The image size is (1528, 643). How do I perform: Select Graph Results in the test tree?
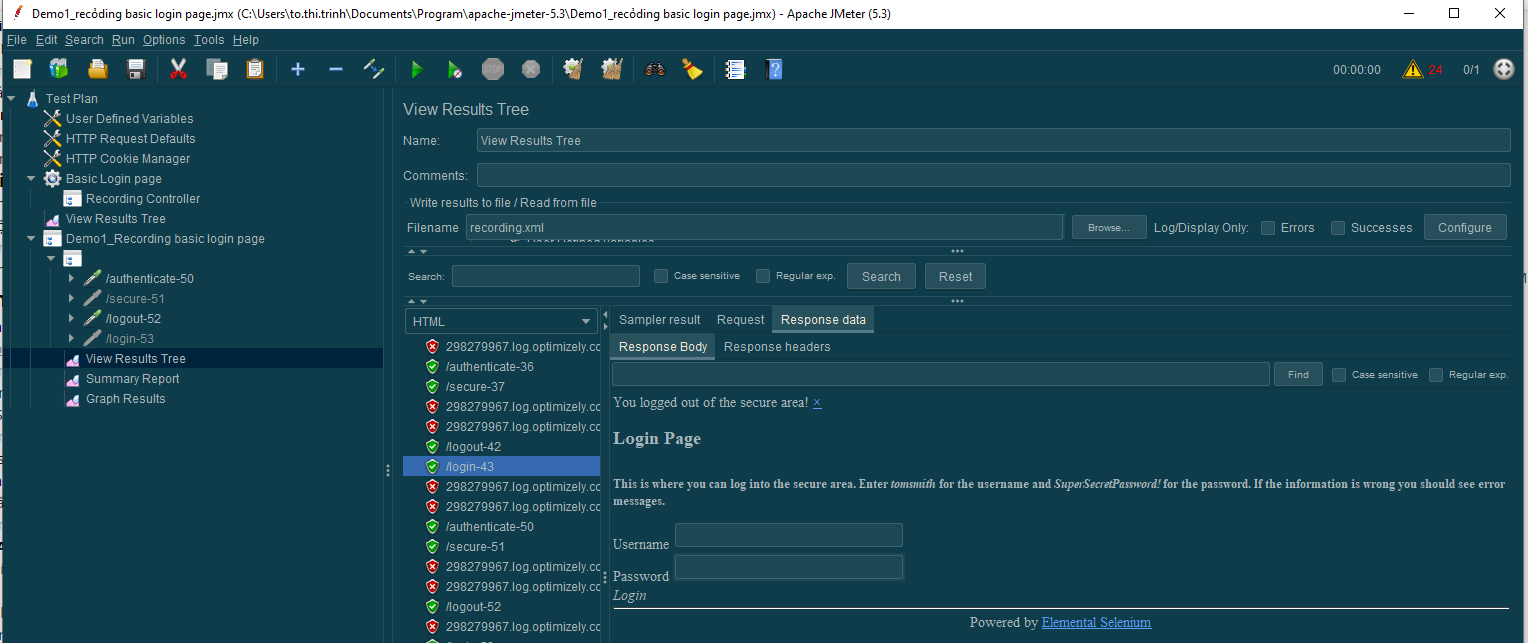pos(125,399)
